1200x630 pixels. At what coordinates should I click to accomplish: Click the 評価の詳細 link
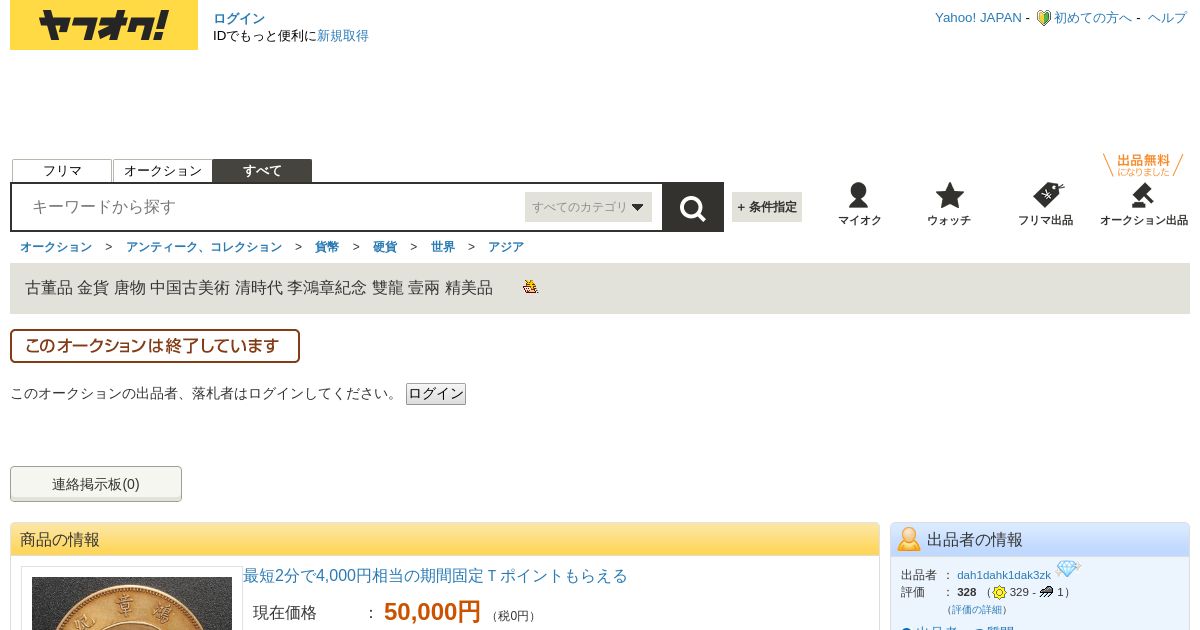977,609
